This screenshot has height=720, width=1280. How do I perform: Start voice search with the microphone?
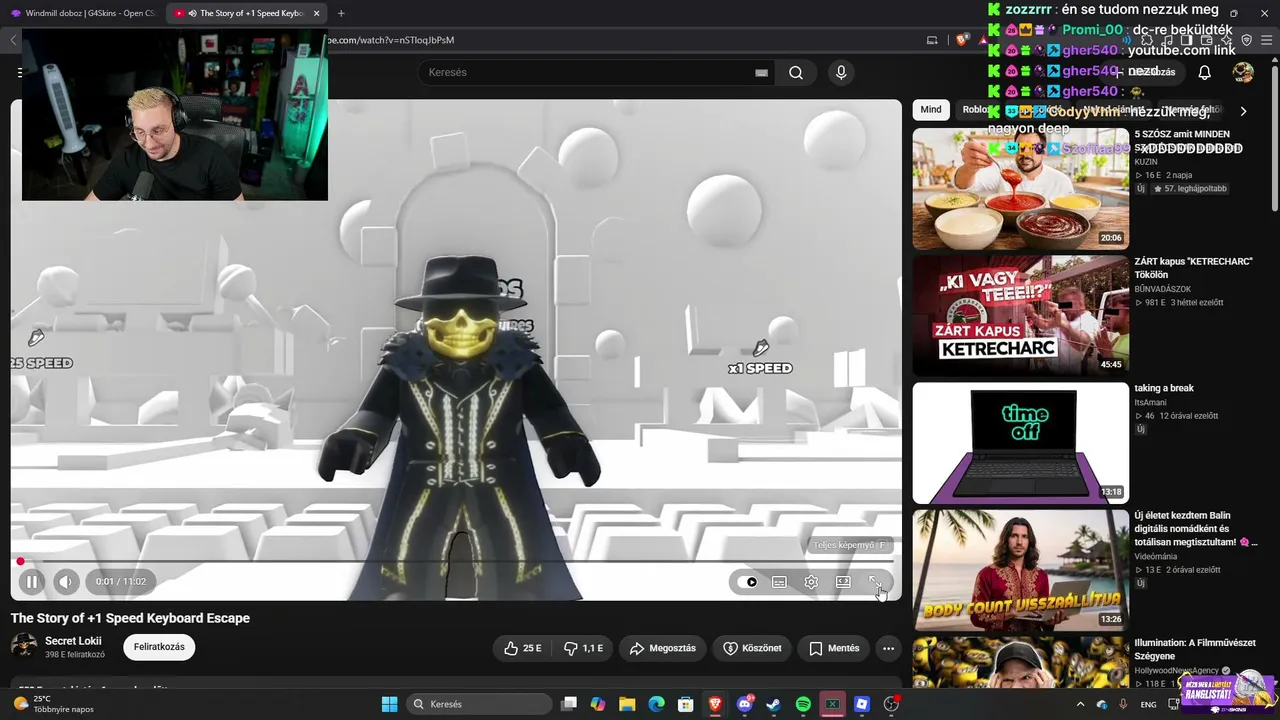[841, 72]
